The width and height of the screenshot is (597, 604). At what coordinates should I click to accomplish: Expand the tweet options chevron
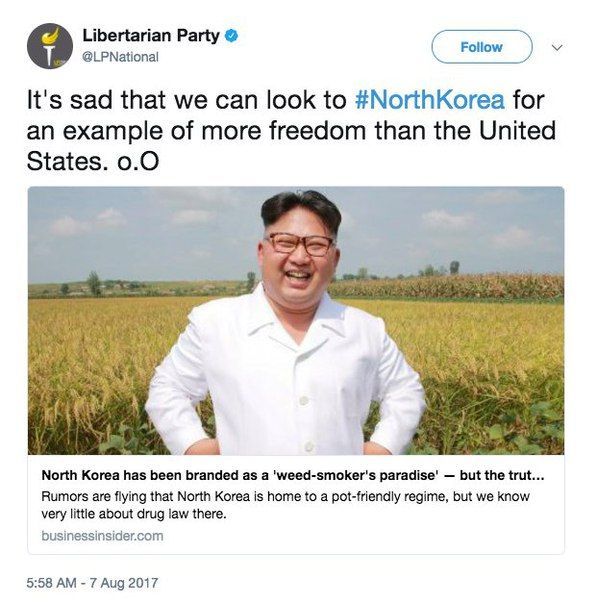pyautogui.click(x=557, y=47)
